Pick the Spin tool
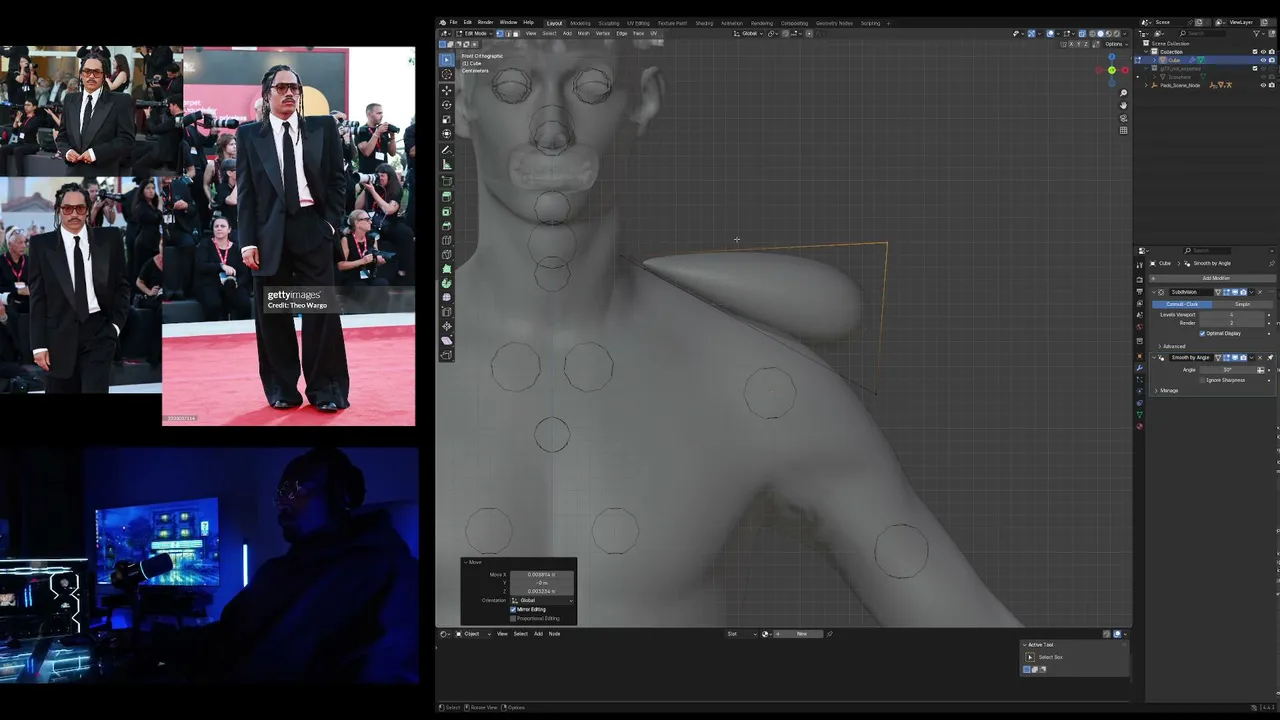Screen dimensions: 1280x720 [447, 283]
